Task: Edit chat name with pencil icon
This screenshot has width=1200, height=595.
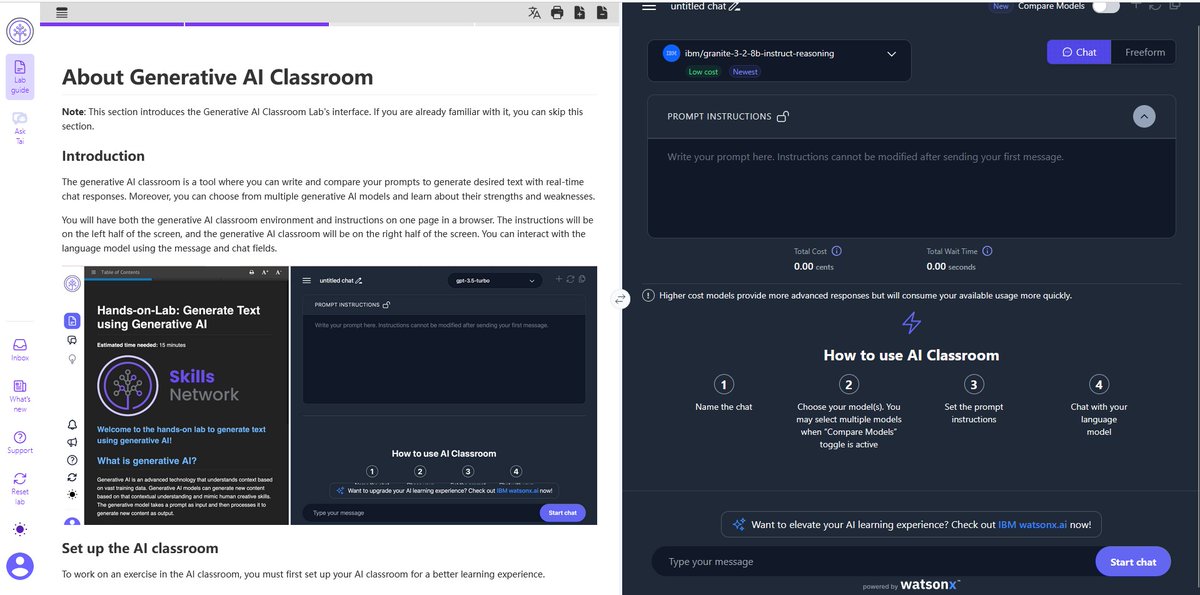Action: (735, 7)
